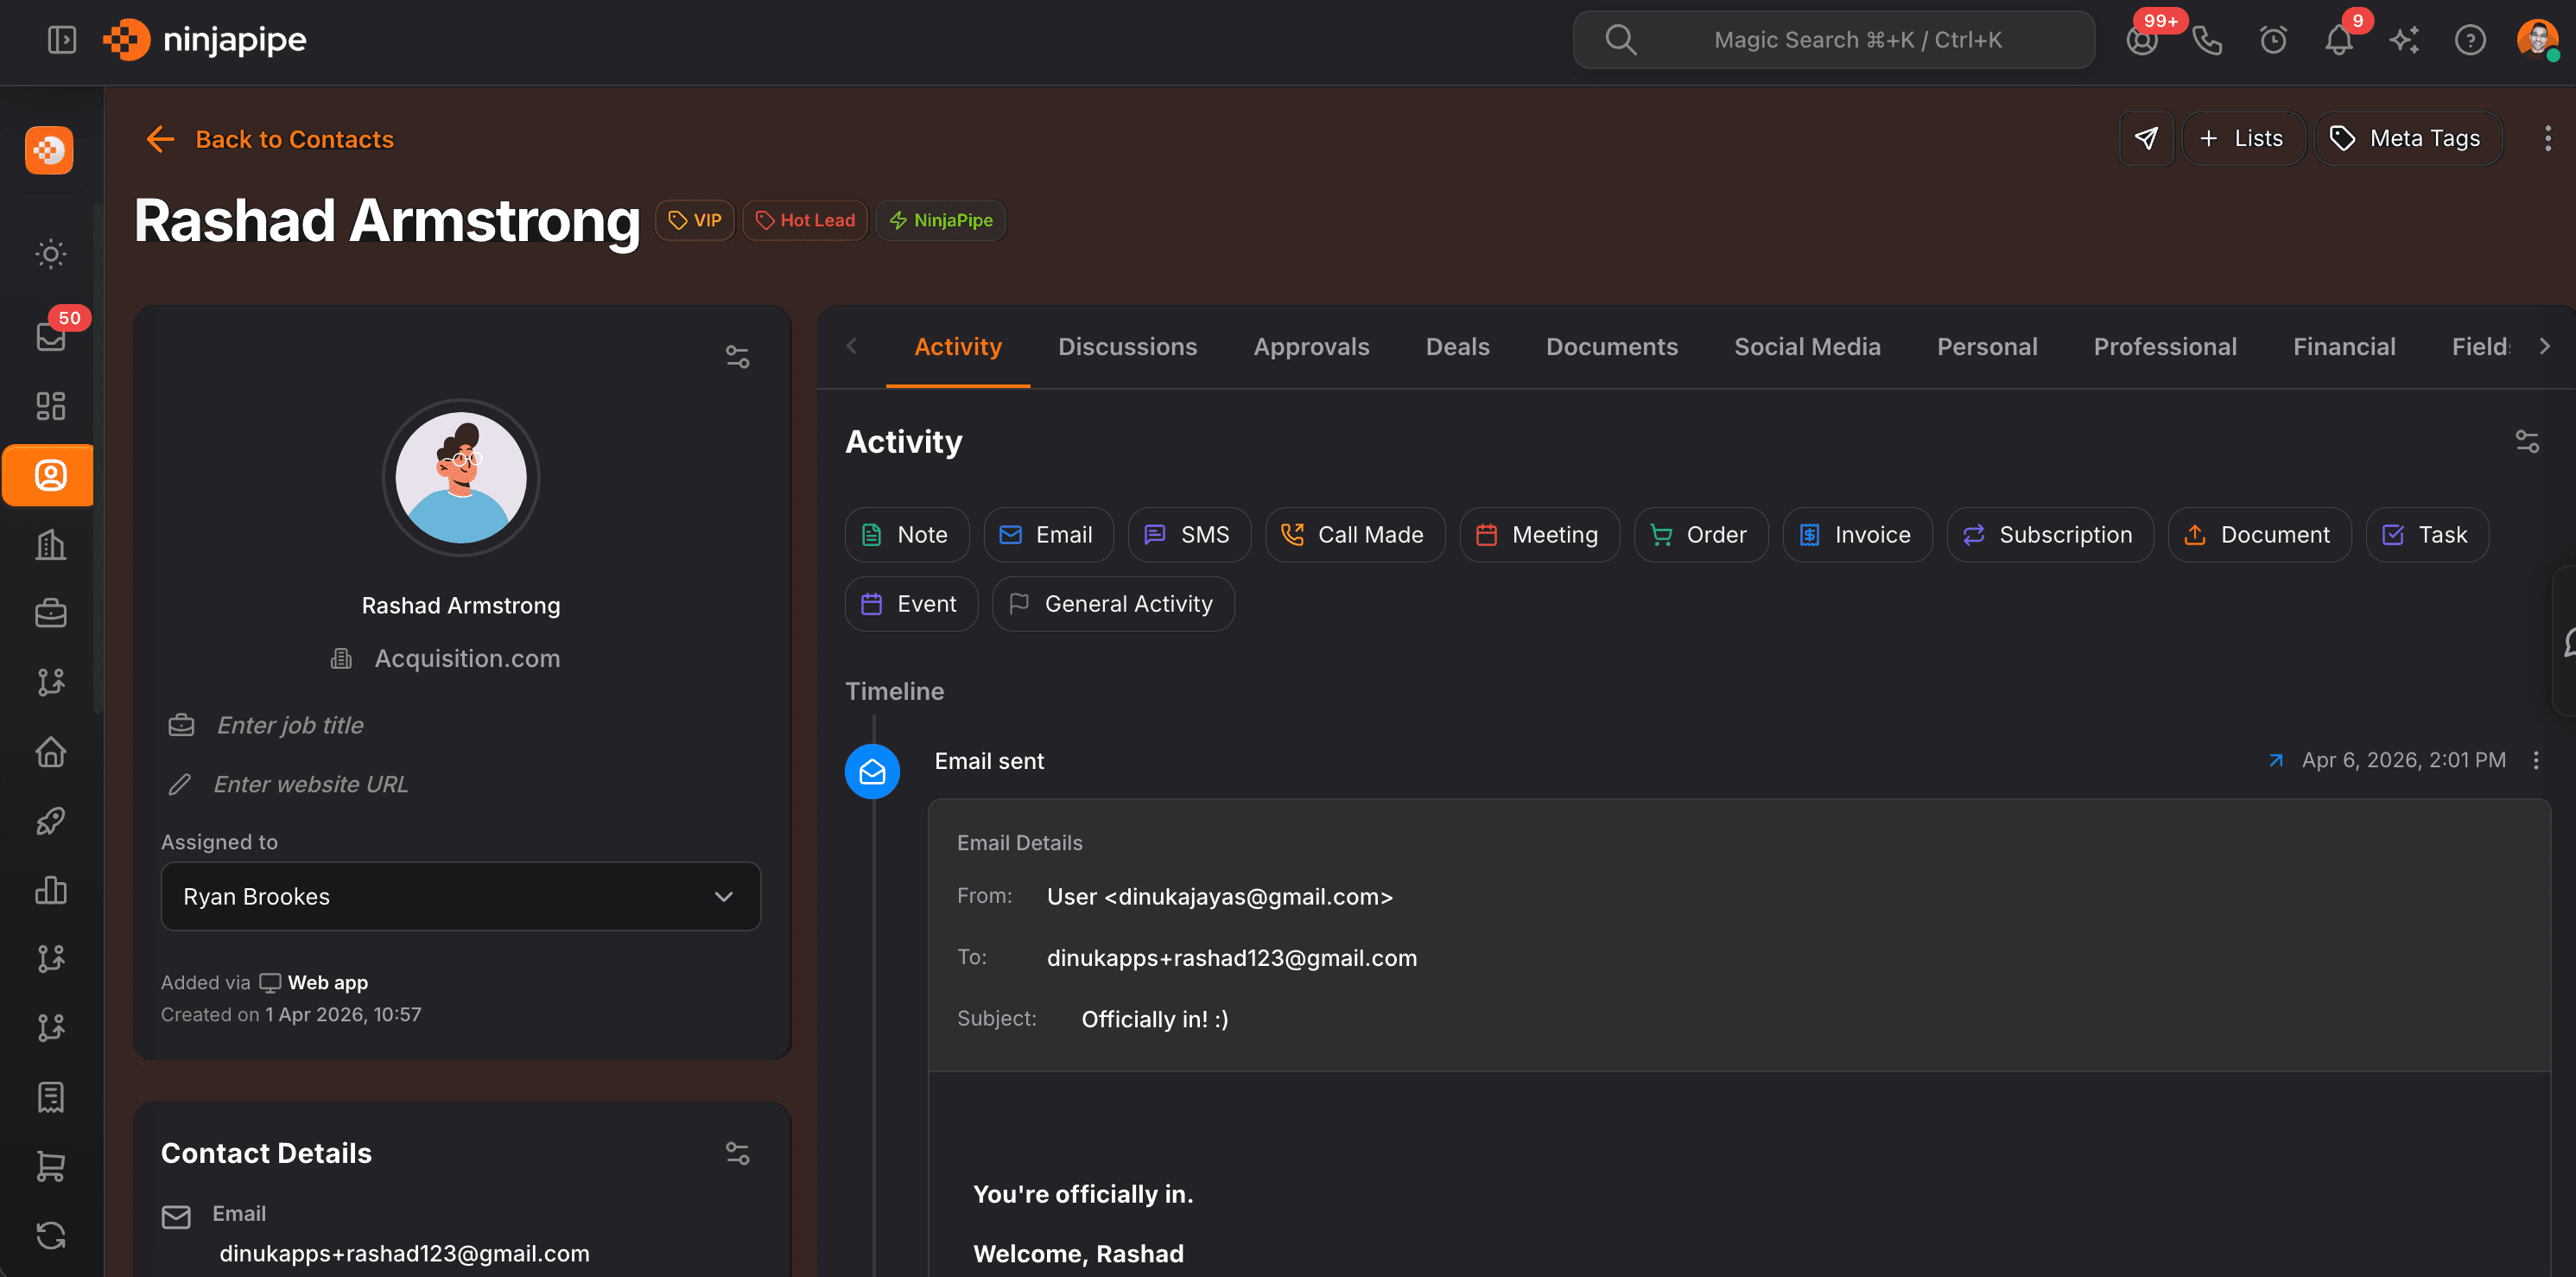The height and width of the screenshot is (1277, 2576).
Task: Open the three-dot menu on Email sent
Action: 2536,760
